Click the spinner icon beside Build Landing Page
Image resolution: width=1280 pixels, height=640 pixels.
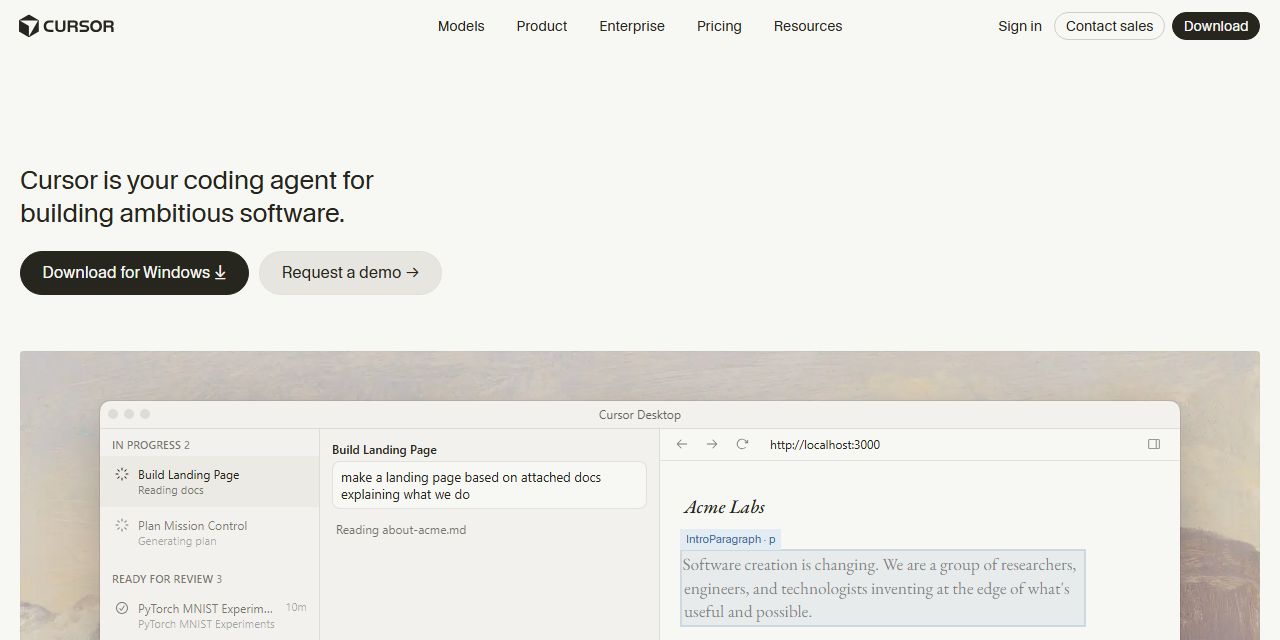[122, 475]
